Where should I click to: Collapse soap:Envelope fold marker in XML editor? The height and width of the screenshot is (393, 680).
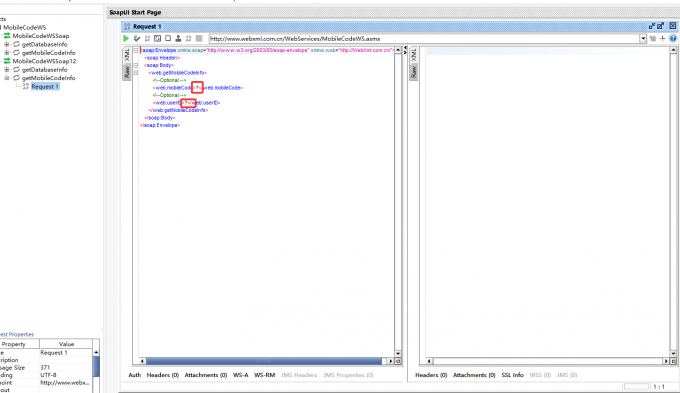pos(136,50)
